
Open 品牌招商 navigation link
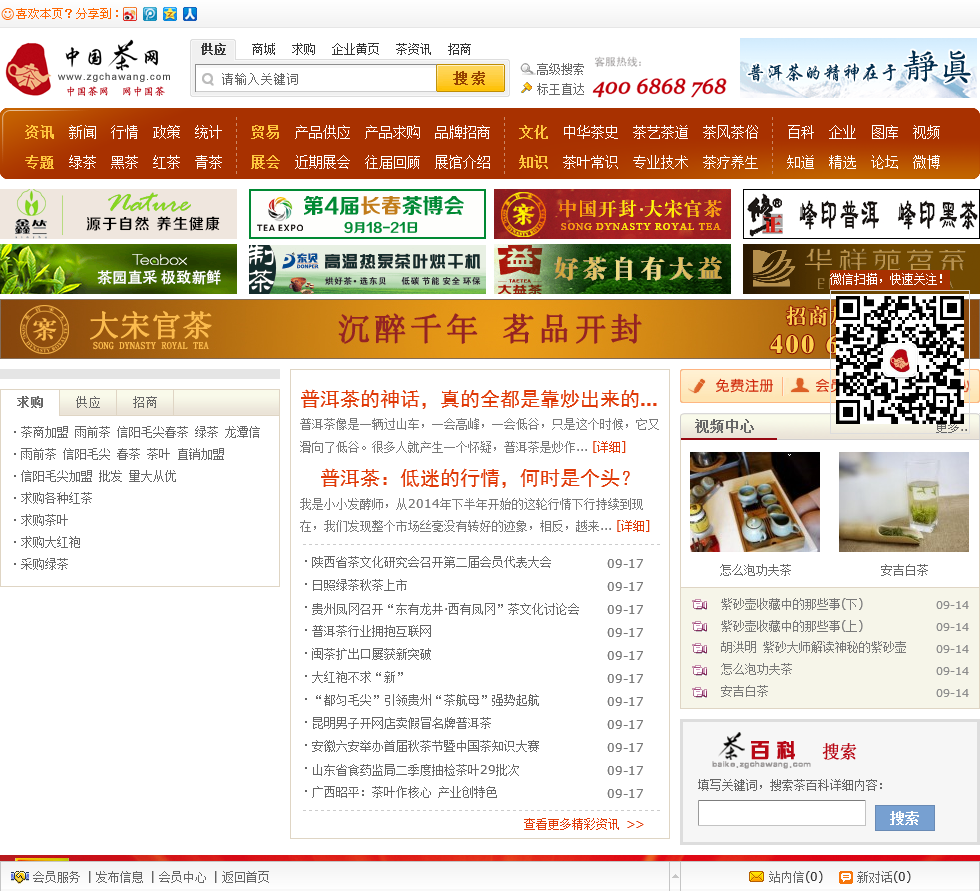tap(462, 132)
